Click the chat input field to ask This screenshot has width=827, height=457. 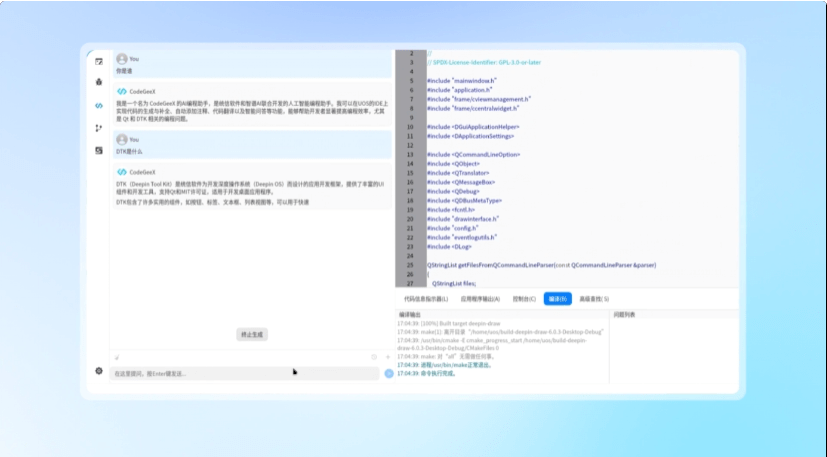click(244, 374)
